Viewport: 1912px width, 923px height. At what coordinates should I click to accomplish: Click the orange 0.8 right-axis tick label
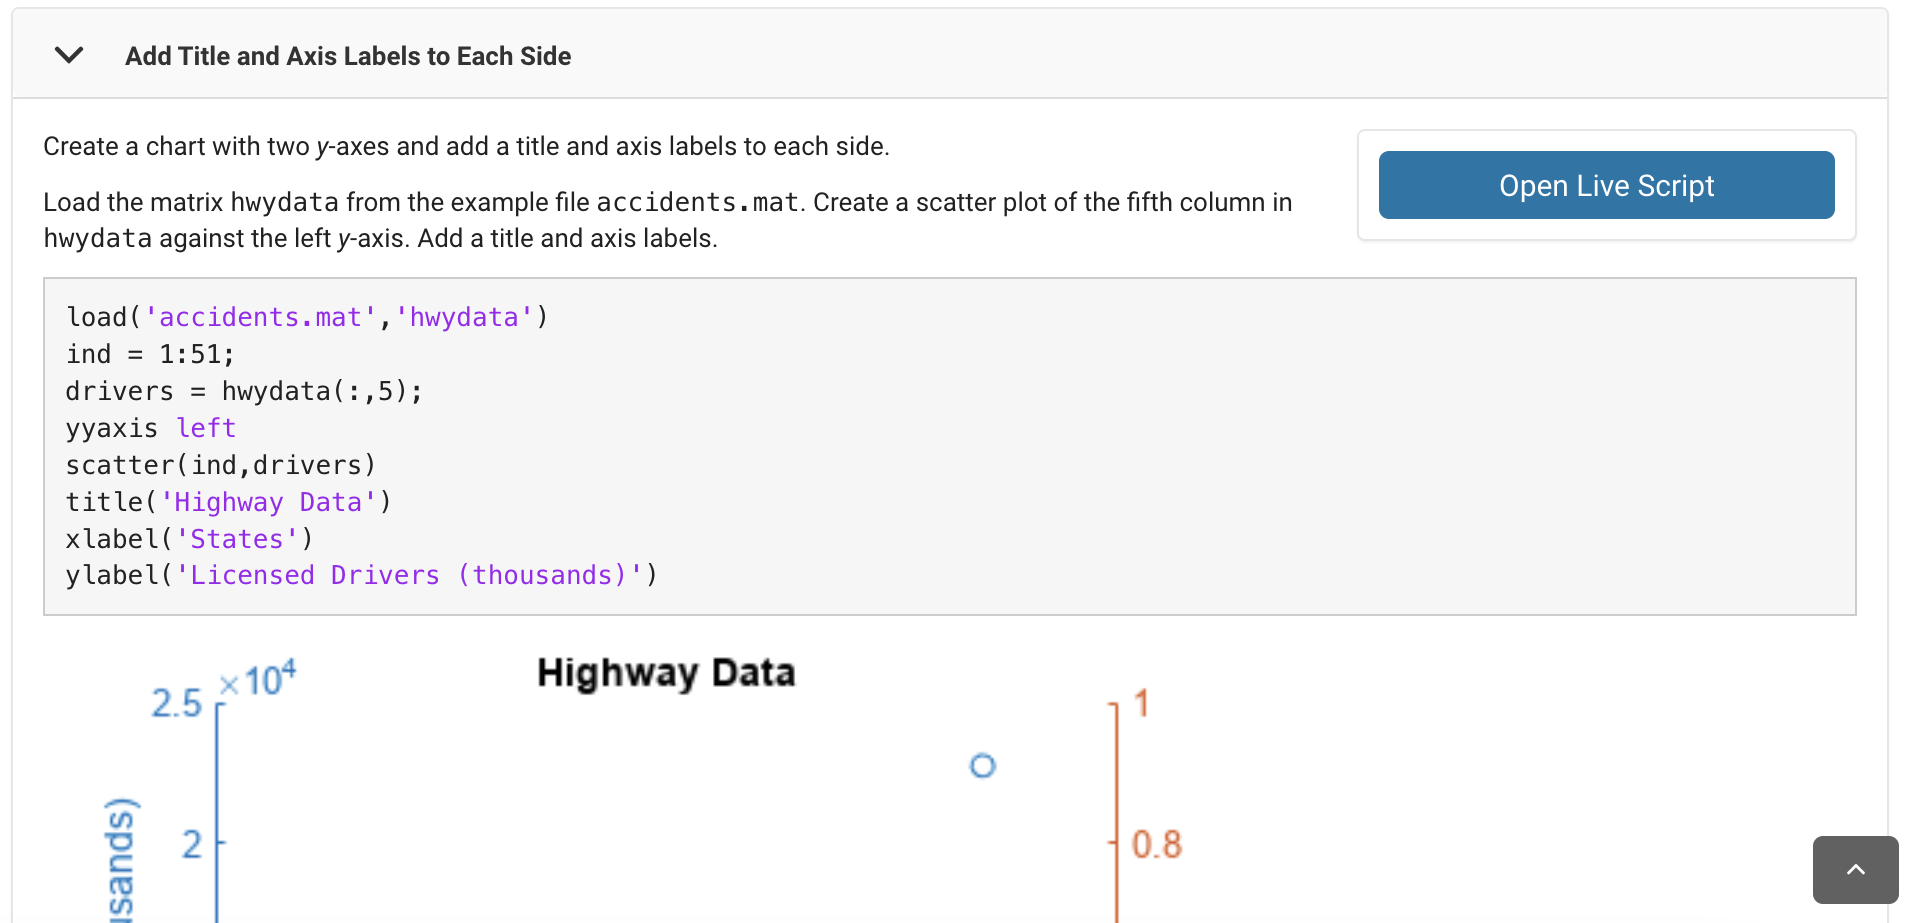click(x=1156, y=845)
